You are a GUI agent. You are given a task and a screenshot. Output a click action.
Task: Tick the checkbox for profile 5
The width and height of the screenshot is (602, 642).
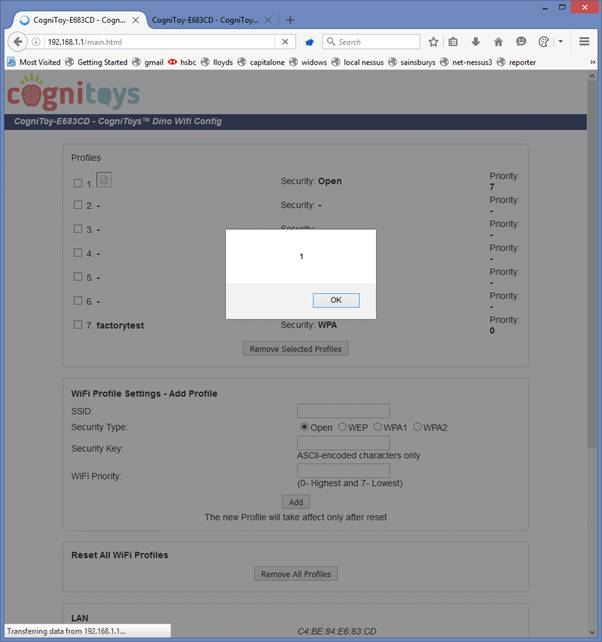(78, 277)
